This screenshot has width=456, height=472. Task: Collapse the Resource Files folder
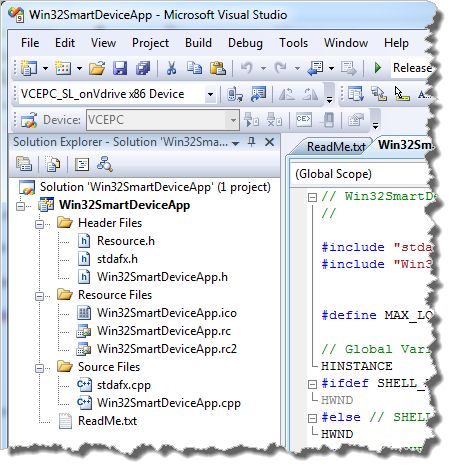39,296
